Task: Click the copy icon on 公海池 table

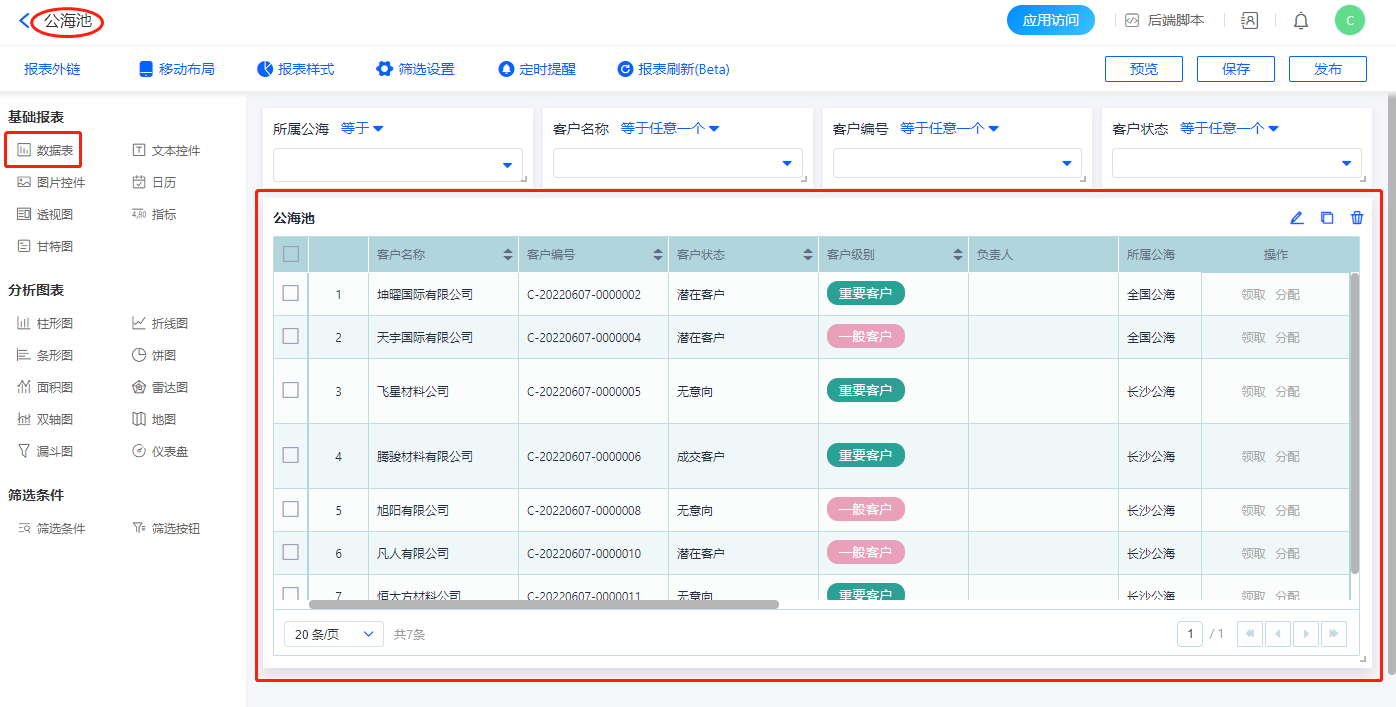Action: click(x=1327, y=218)
